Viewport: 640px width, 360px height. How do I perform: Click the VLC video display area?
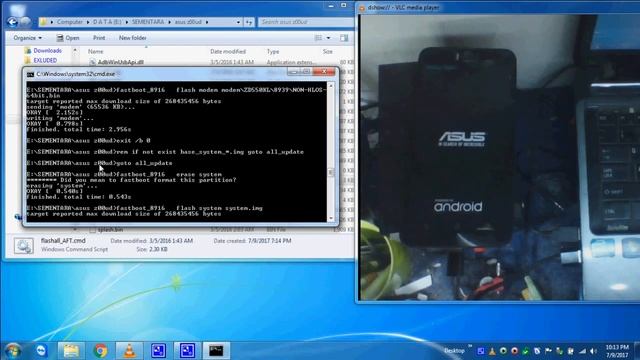pyautogui.click(x=500, y=157)
